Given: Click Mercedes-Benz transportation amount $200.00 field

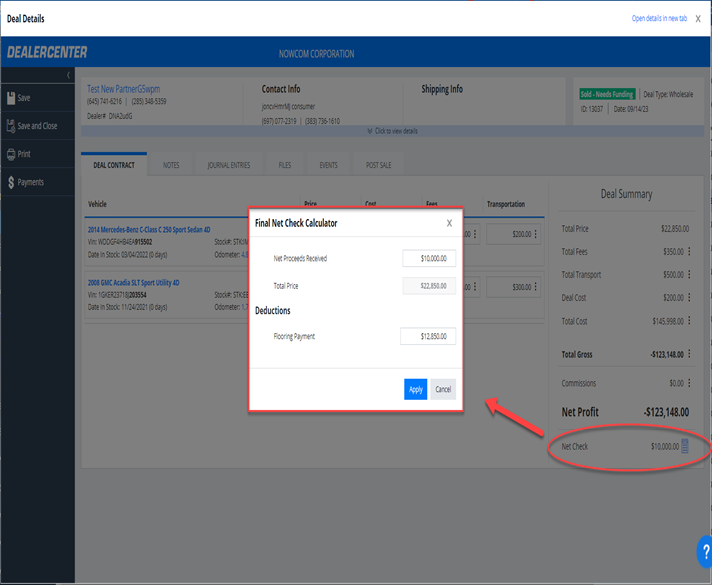Looking at the screenshot, I should [514, 234].
